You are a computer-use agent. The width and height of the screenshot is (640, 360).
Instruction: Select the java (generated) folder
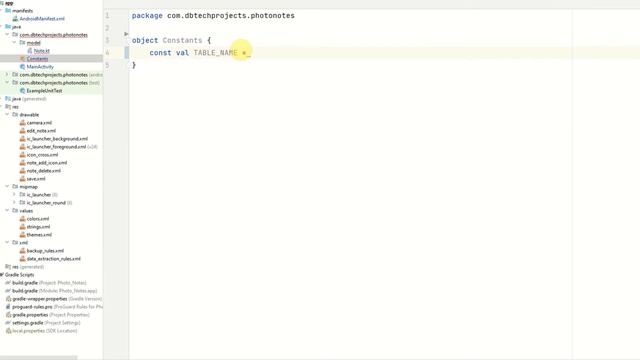point(29,99)
